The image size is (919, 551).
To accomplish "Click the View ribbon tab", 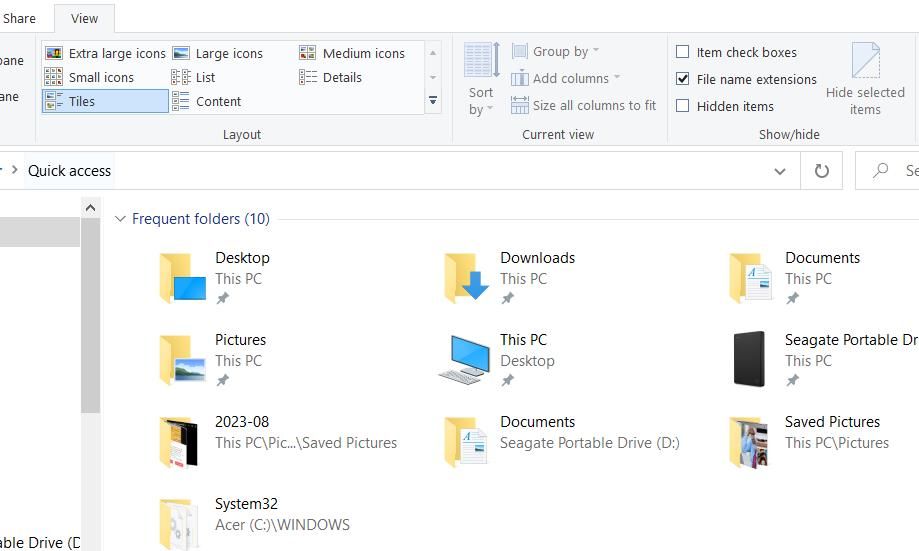I will click(x=84, y=18).
